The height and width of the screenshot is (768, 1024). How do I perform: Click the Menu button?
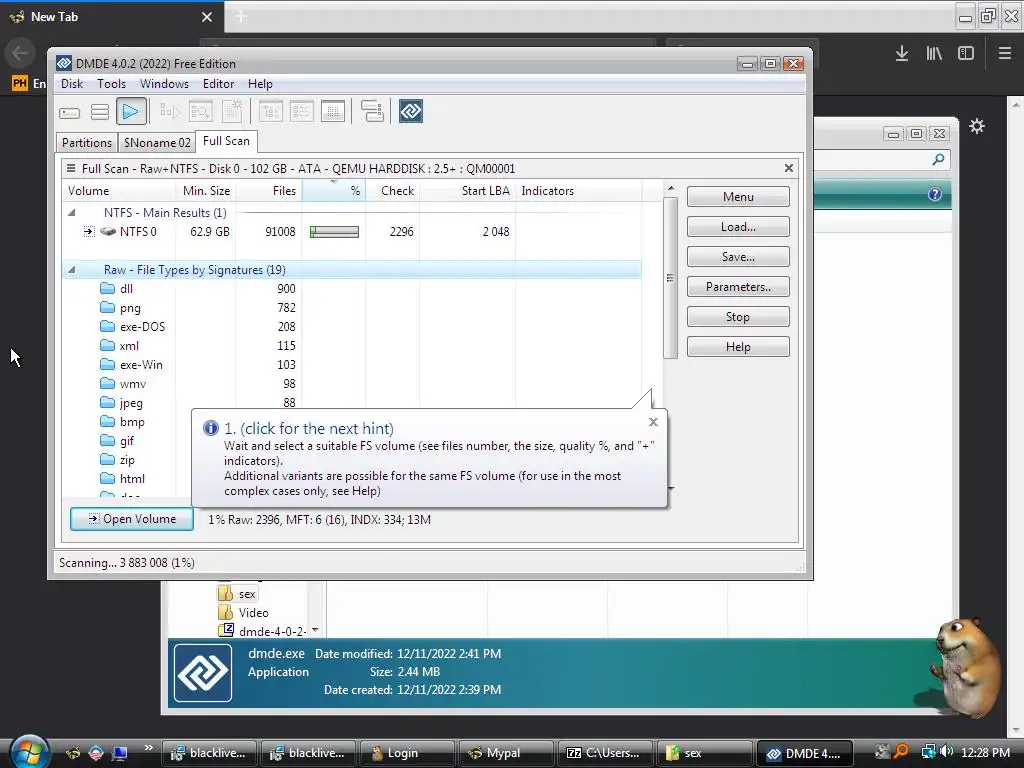738,197
